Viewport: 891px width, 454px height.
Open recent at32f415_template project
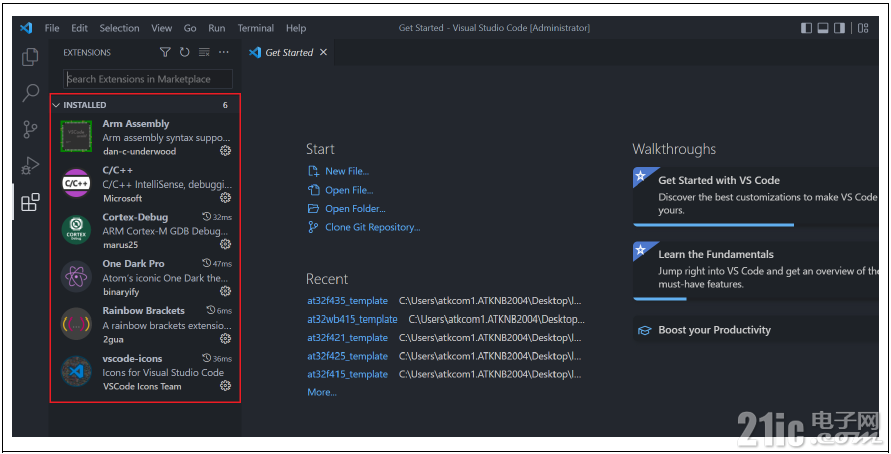347,374
